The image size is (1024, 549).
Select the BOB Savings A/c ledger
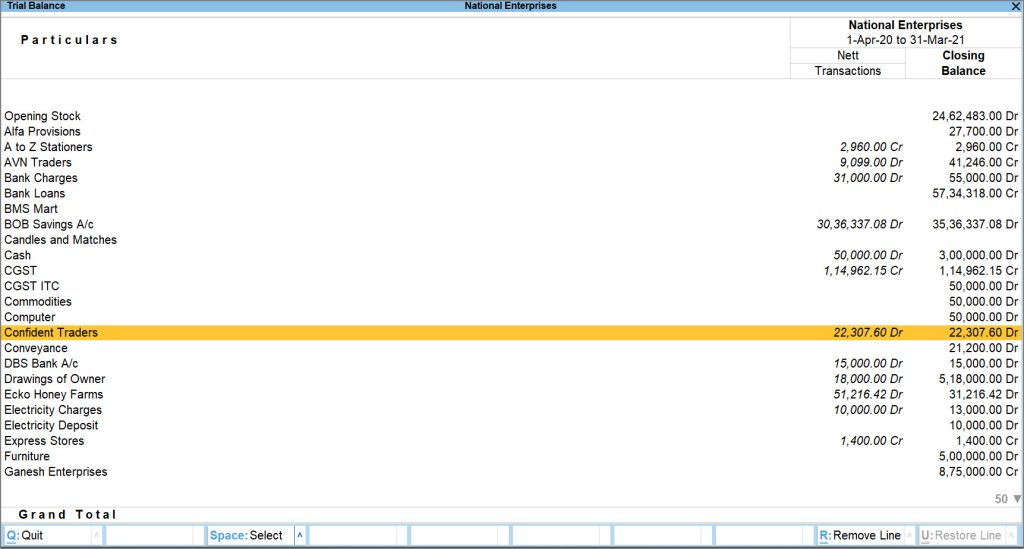pyautogui.click(x=48, y=225)
